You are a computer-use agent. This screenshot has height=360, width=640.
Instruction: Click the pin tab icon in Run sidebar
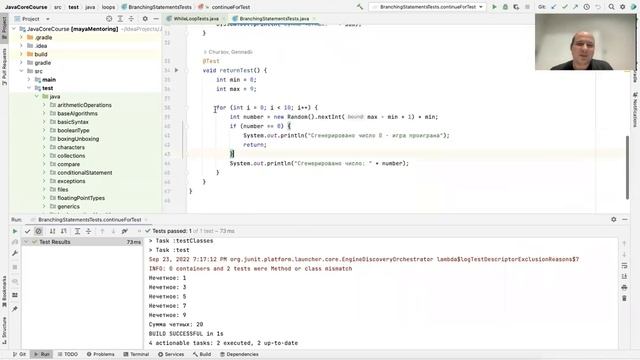15,309
